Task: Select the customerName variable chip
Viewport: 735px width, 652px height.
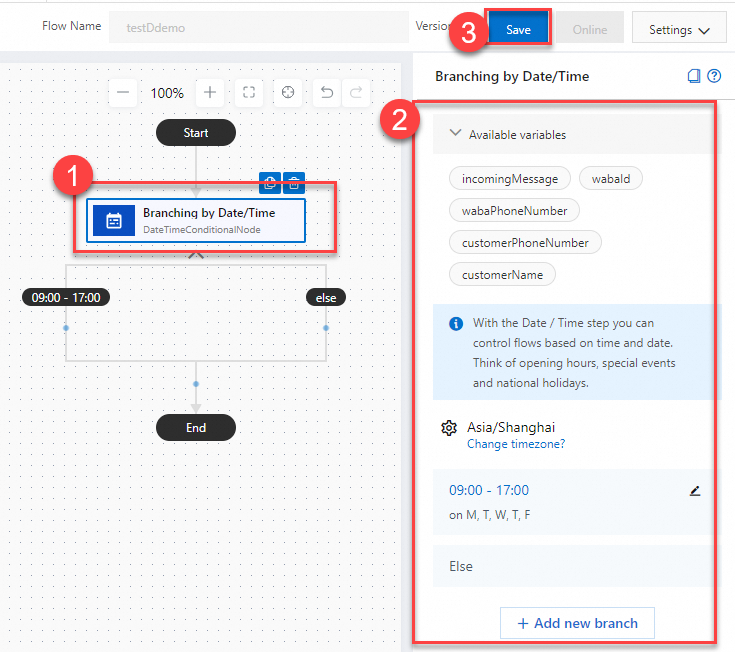Action: click(502, 274)
